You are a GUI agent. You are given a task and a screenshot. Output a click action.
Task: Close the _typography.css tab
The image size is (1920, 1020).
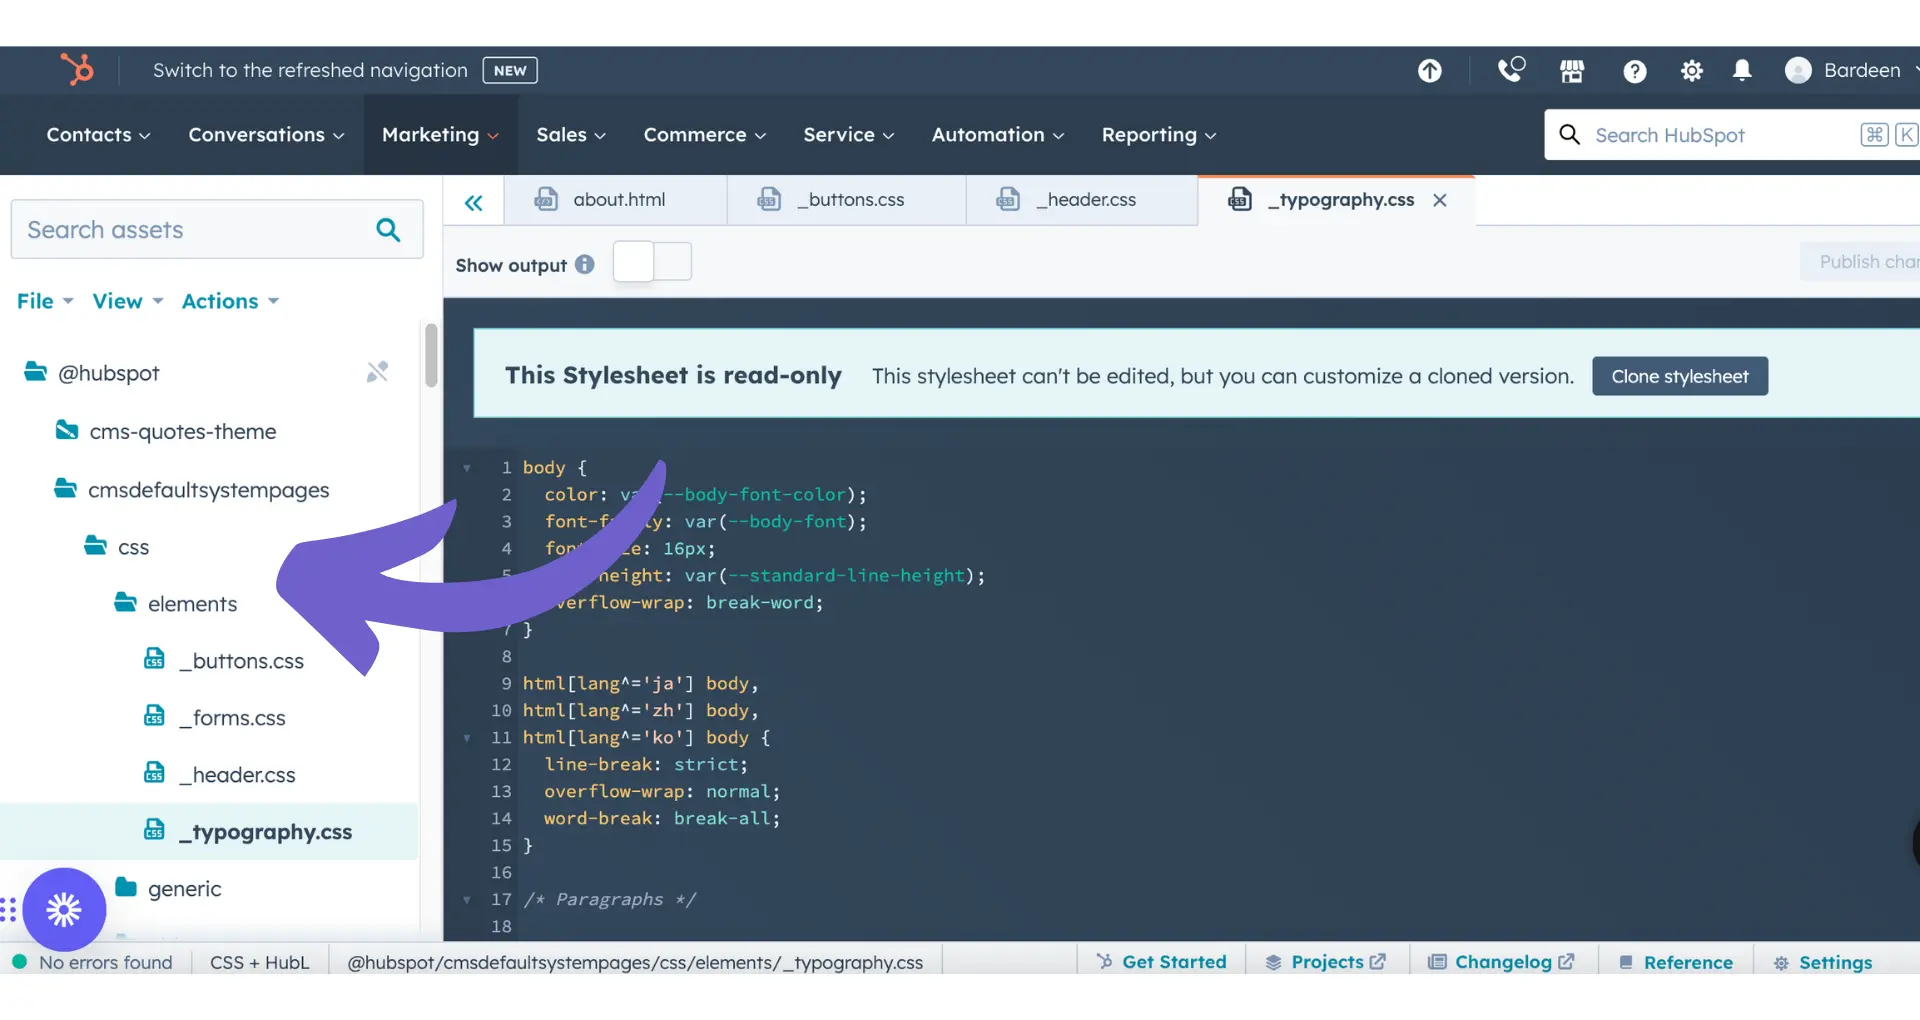point(1440,200)
